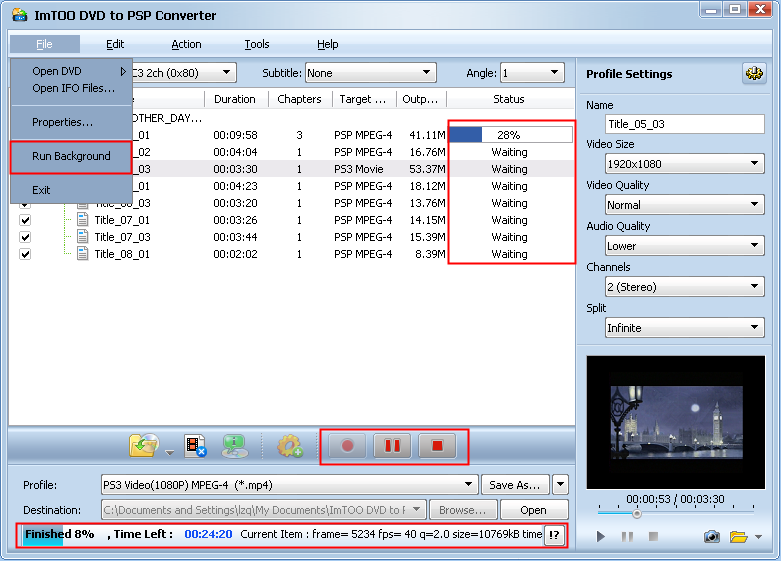The height and width of the screenshot is (561, 781).
Task: Click the preview seek slider handle
Action: (637, 513)
